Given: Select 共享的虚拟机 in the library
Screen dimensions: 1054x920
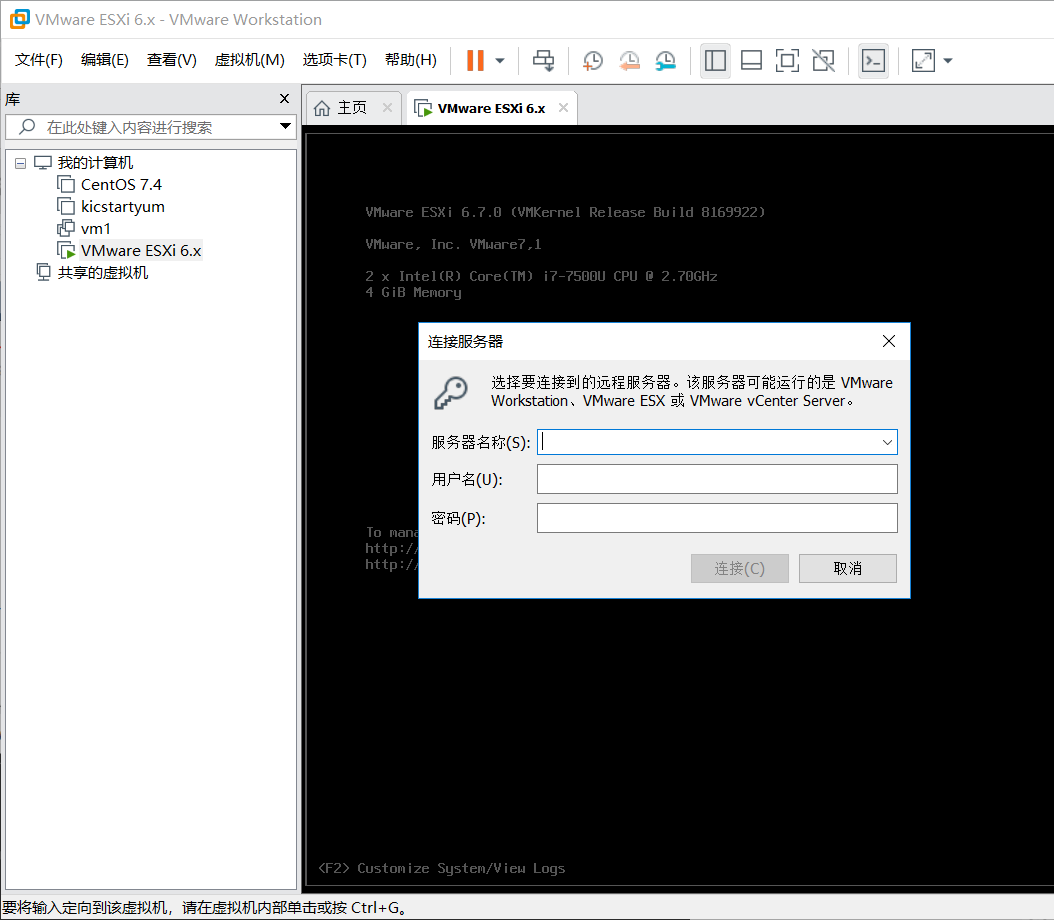Looking at the screenshot, I should tap(102, 273).
